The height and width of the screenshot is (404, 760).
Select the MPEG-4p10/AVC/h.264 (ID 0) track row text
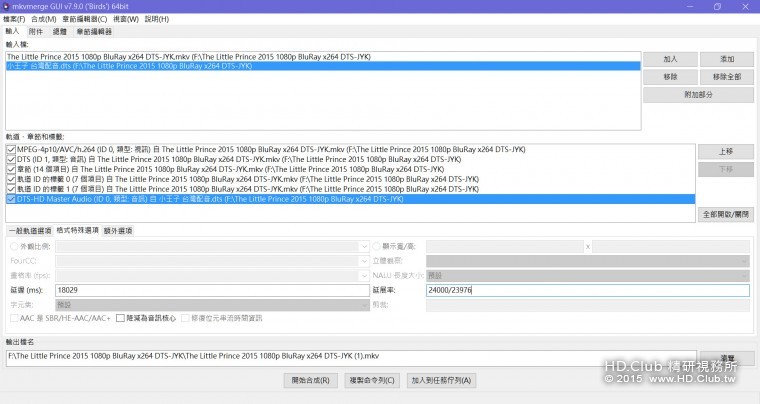click(x=271, y=150)
